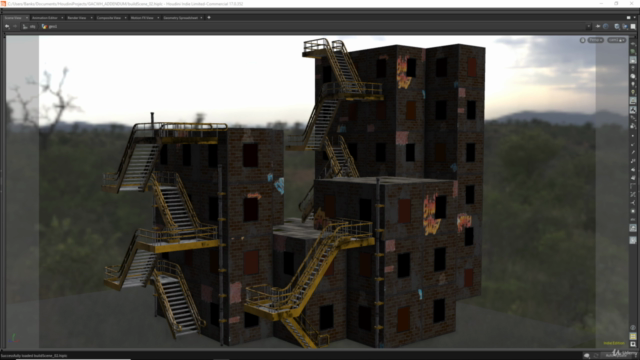Open pane options arrow at far top right
640x360 pixels.
pos(635,18)
